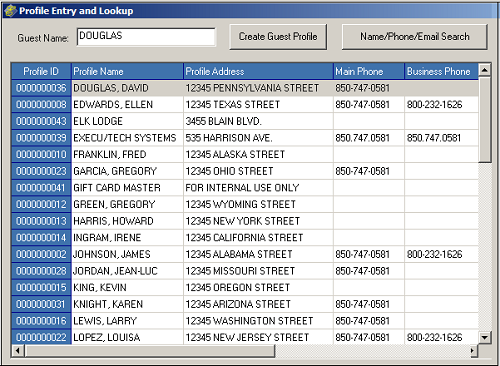Select profile ID 0000000036
The height and width of the screenshot is (366, 500).
[41, 88]
